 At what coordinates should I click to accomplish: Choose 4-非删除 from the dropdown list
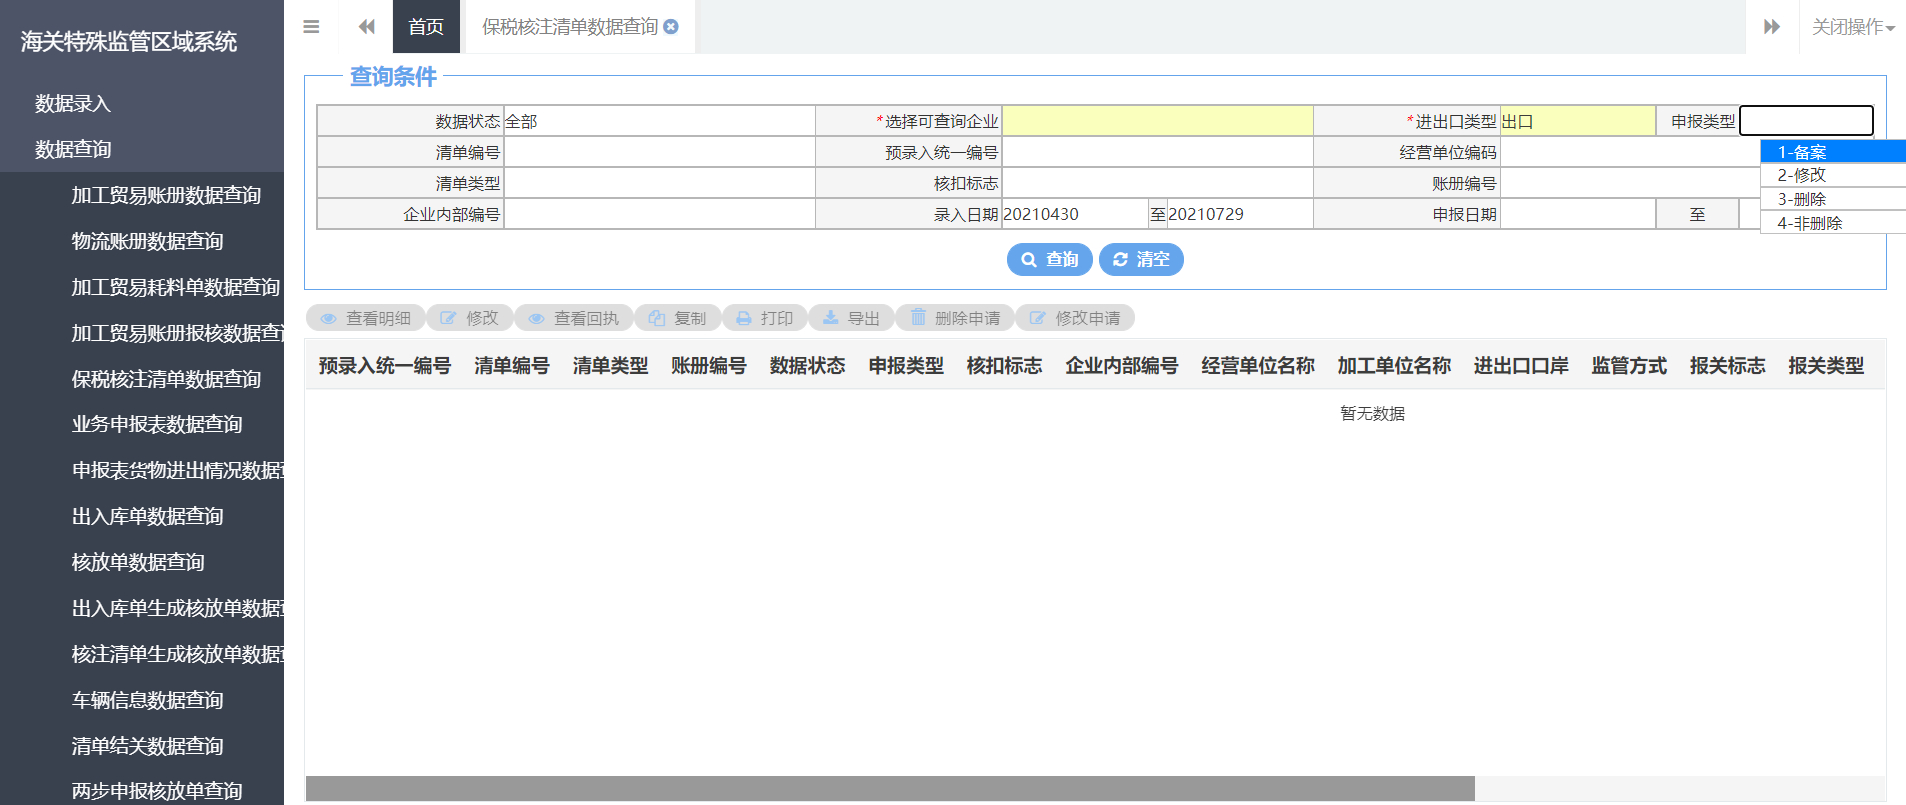1833,223
